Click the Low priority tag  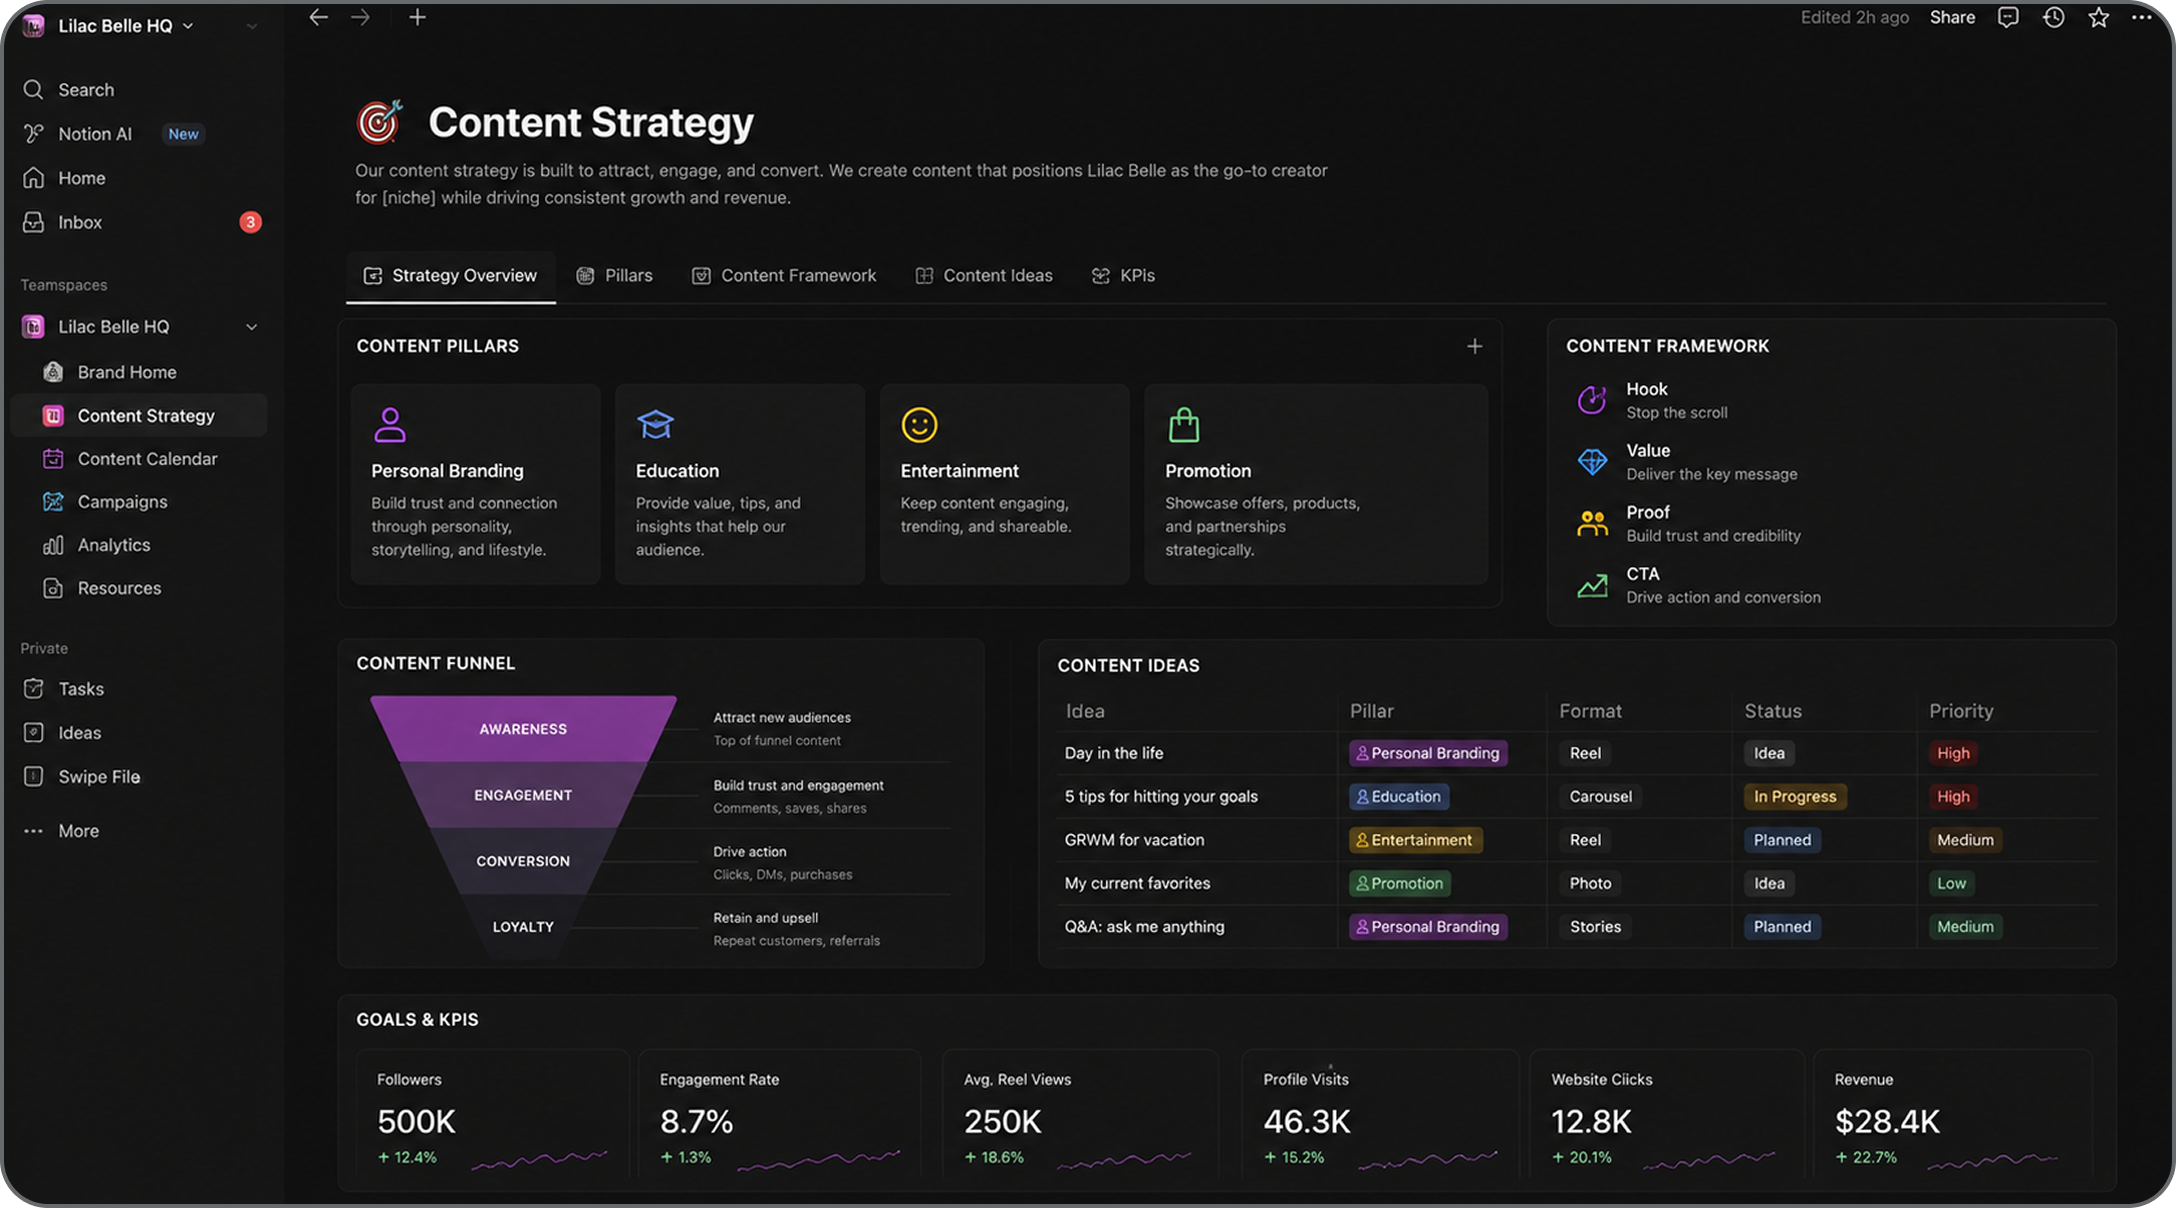click(x=1951, y=883)
